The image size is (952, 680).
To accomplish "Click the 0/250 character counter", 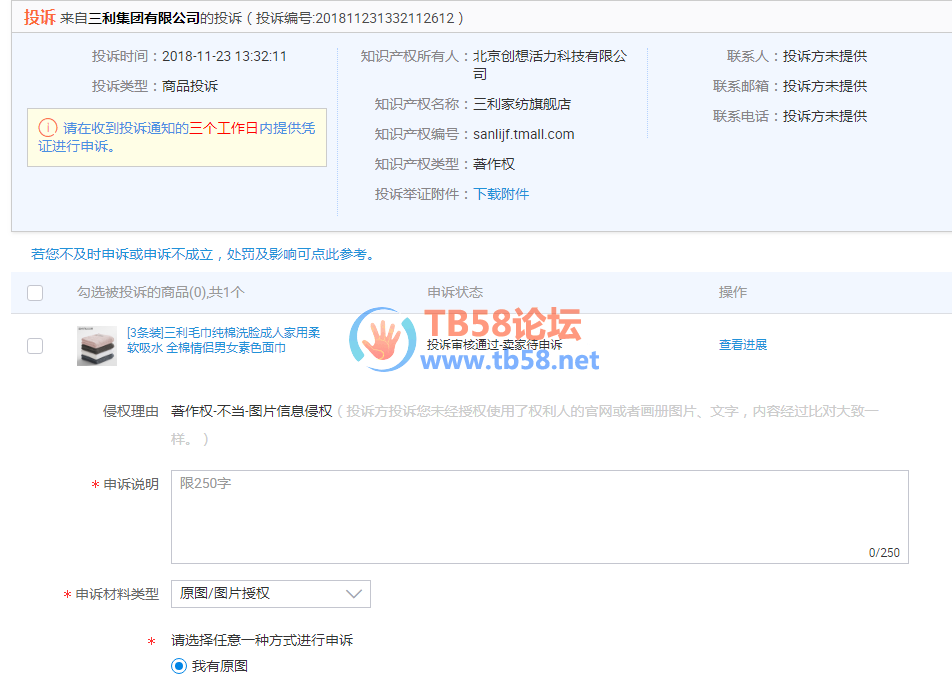I will point(884,552).
